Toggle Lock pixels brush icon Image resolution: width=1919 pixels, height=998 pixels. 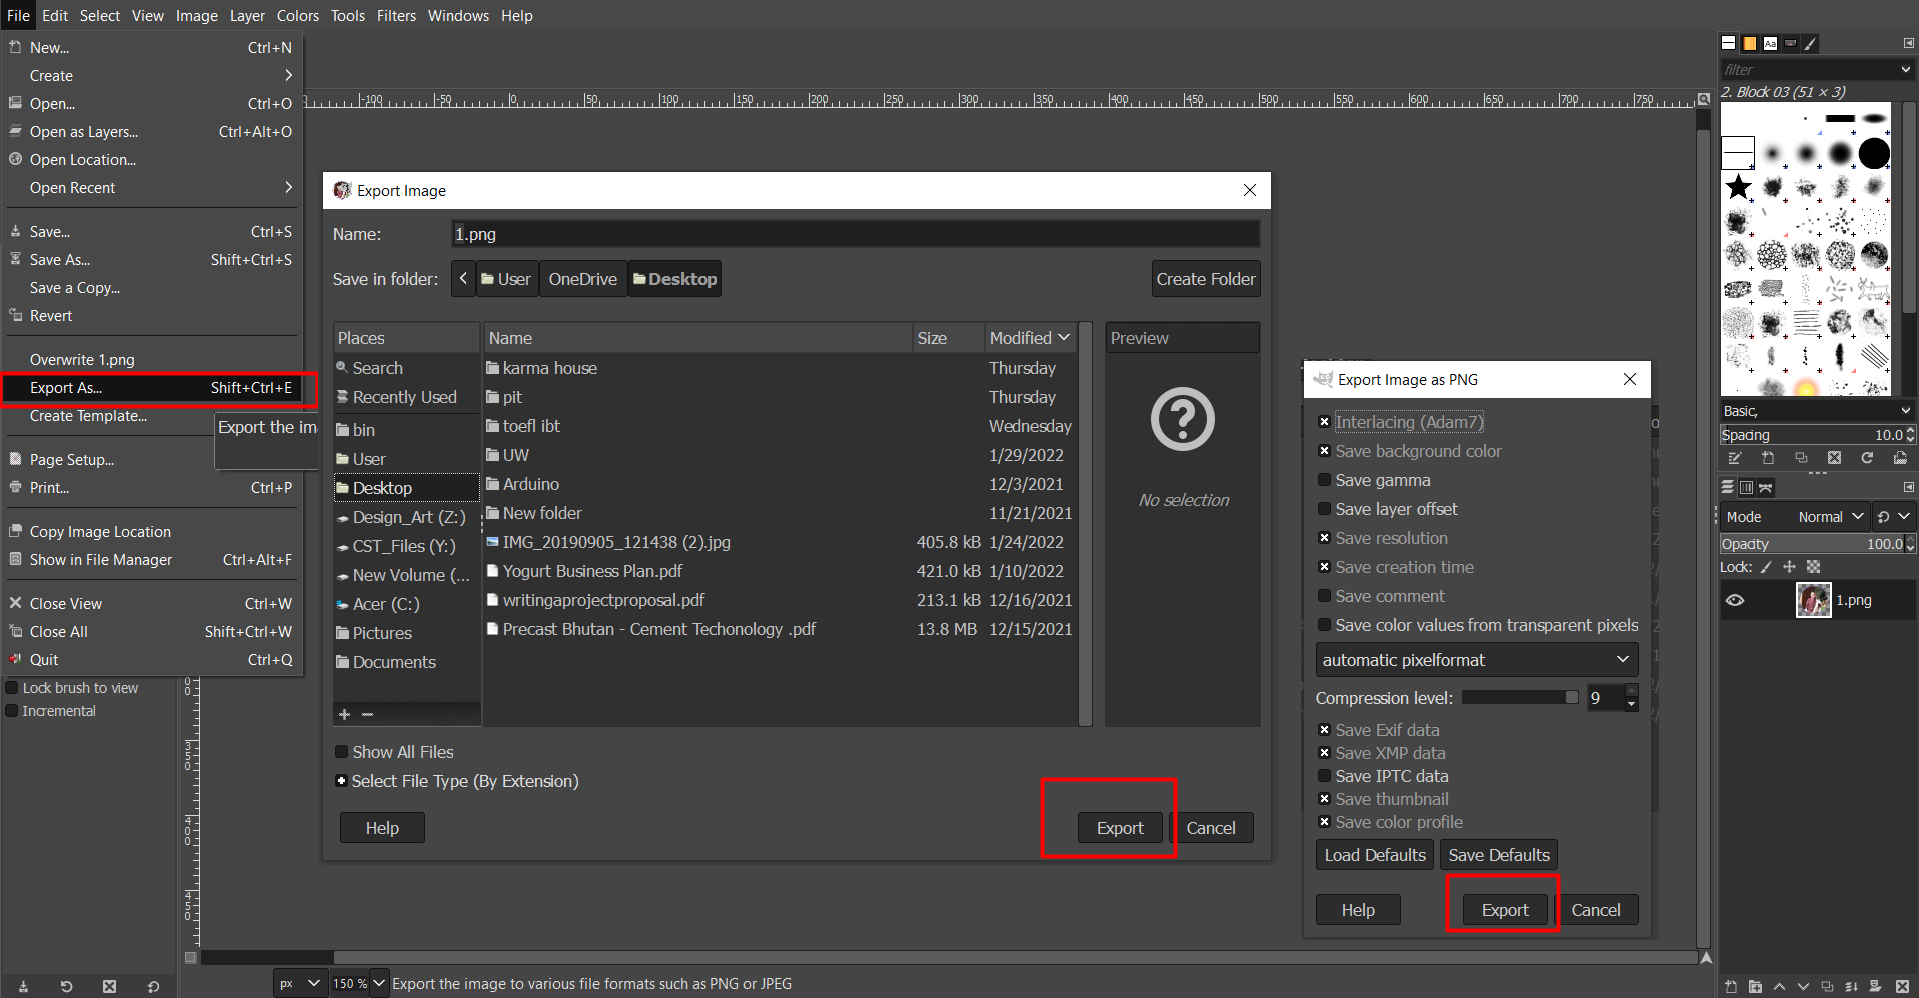(1766, 567)
